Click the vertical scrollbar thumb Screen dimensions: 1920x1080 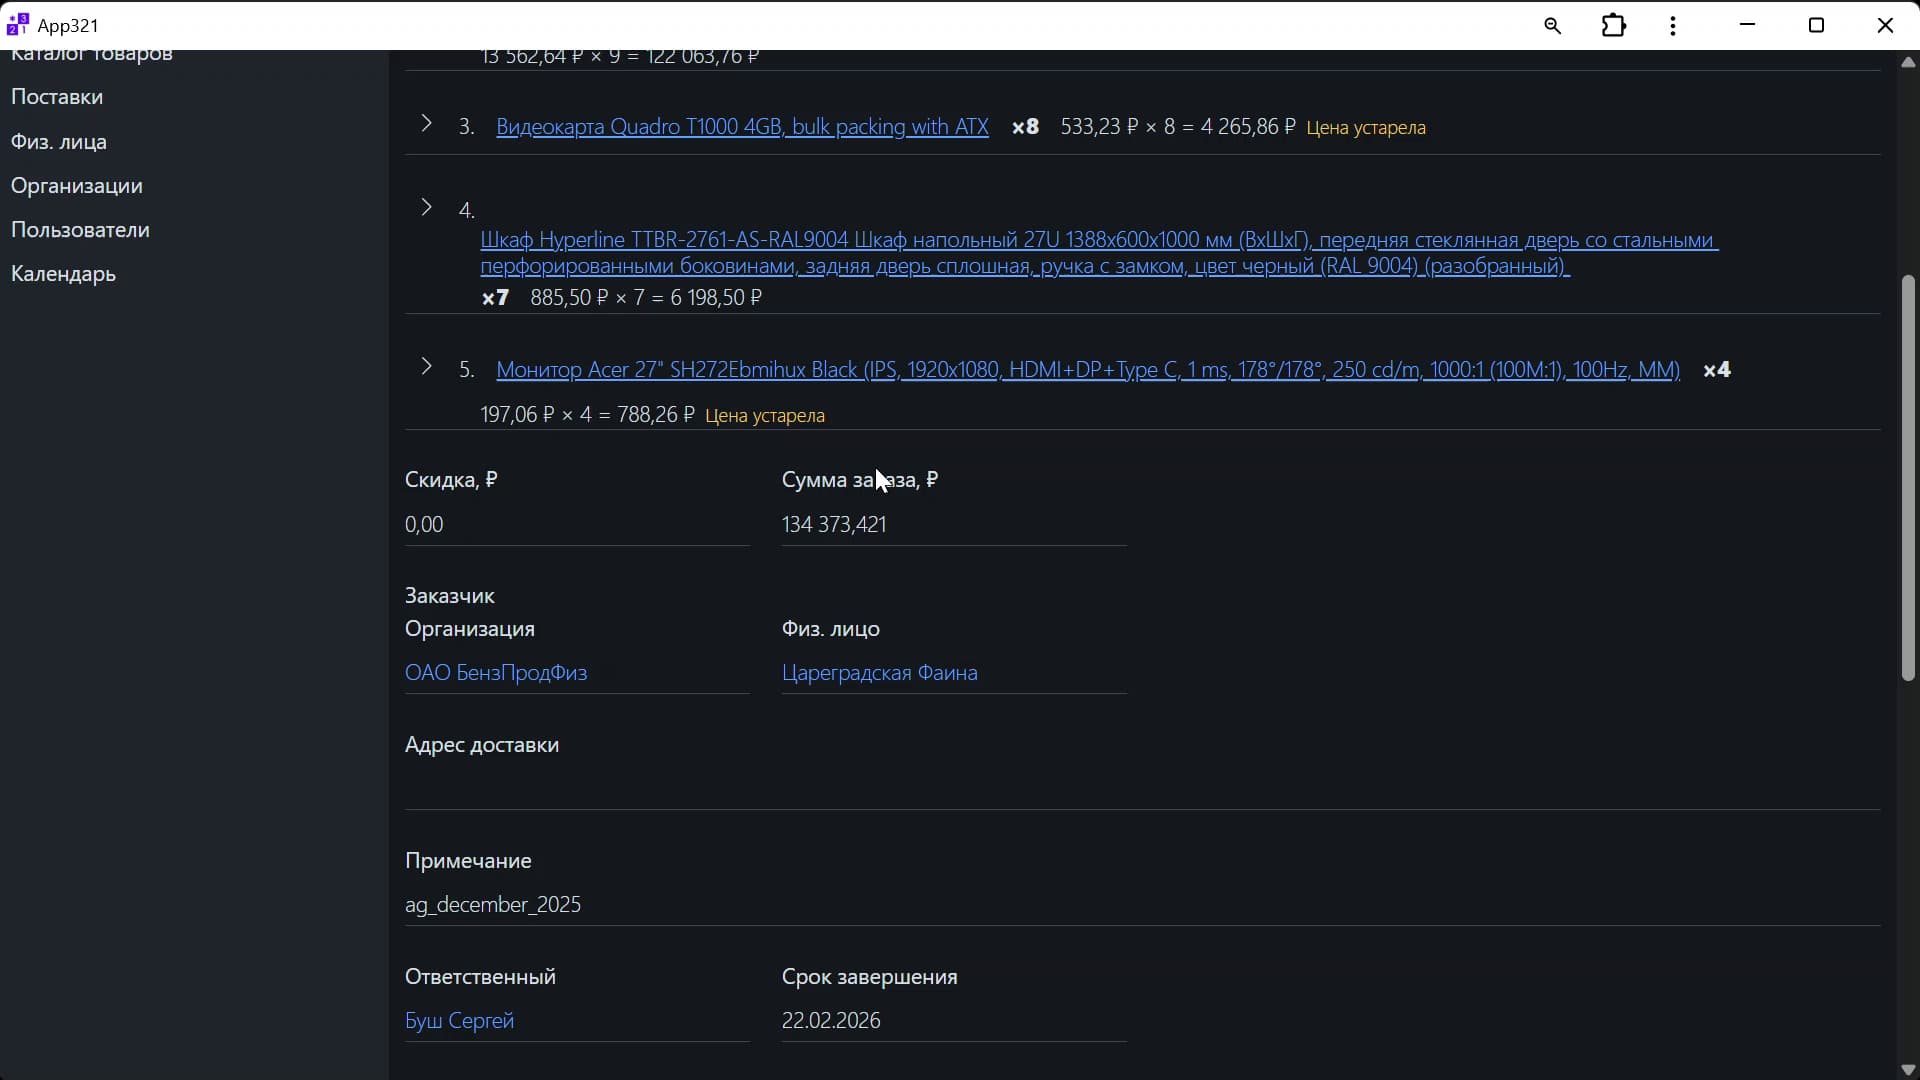coord(1907,480)
